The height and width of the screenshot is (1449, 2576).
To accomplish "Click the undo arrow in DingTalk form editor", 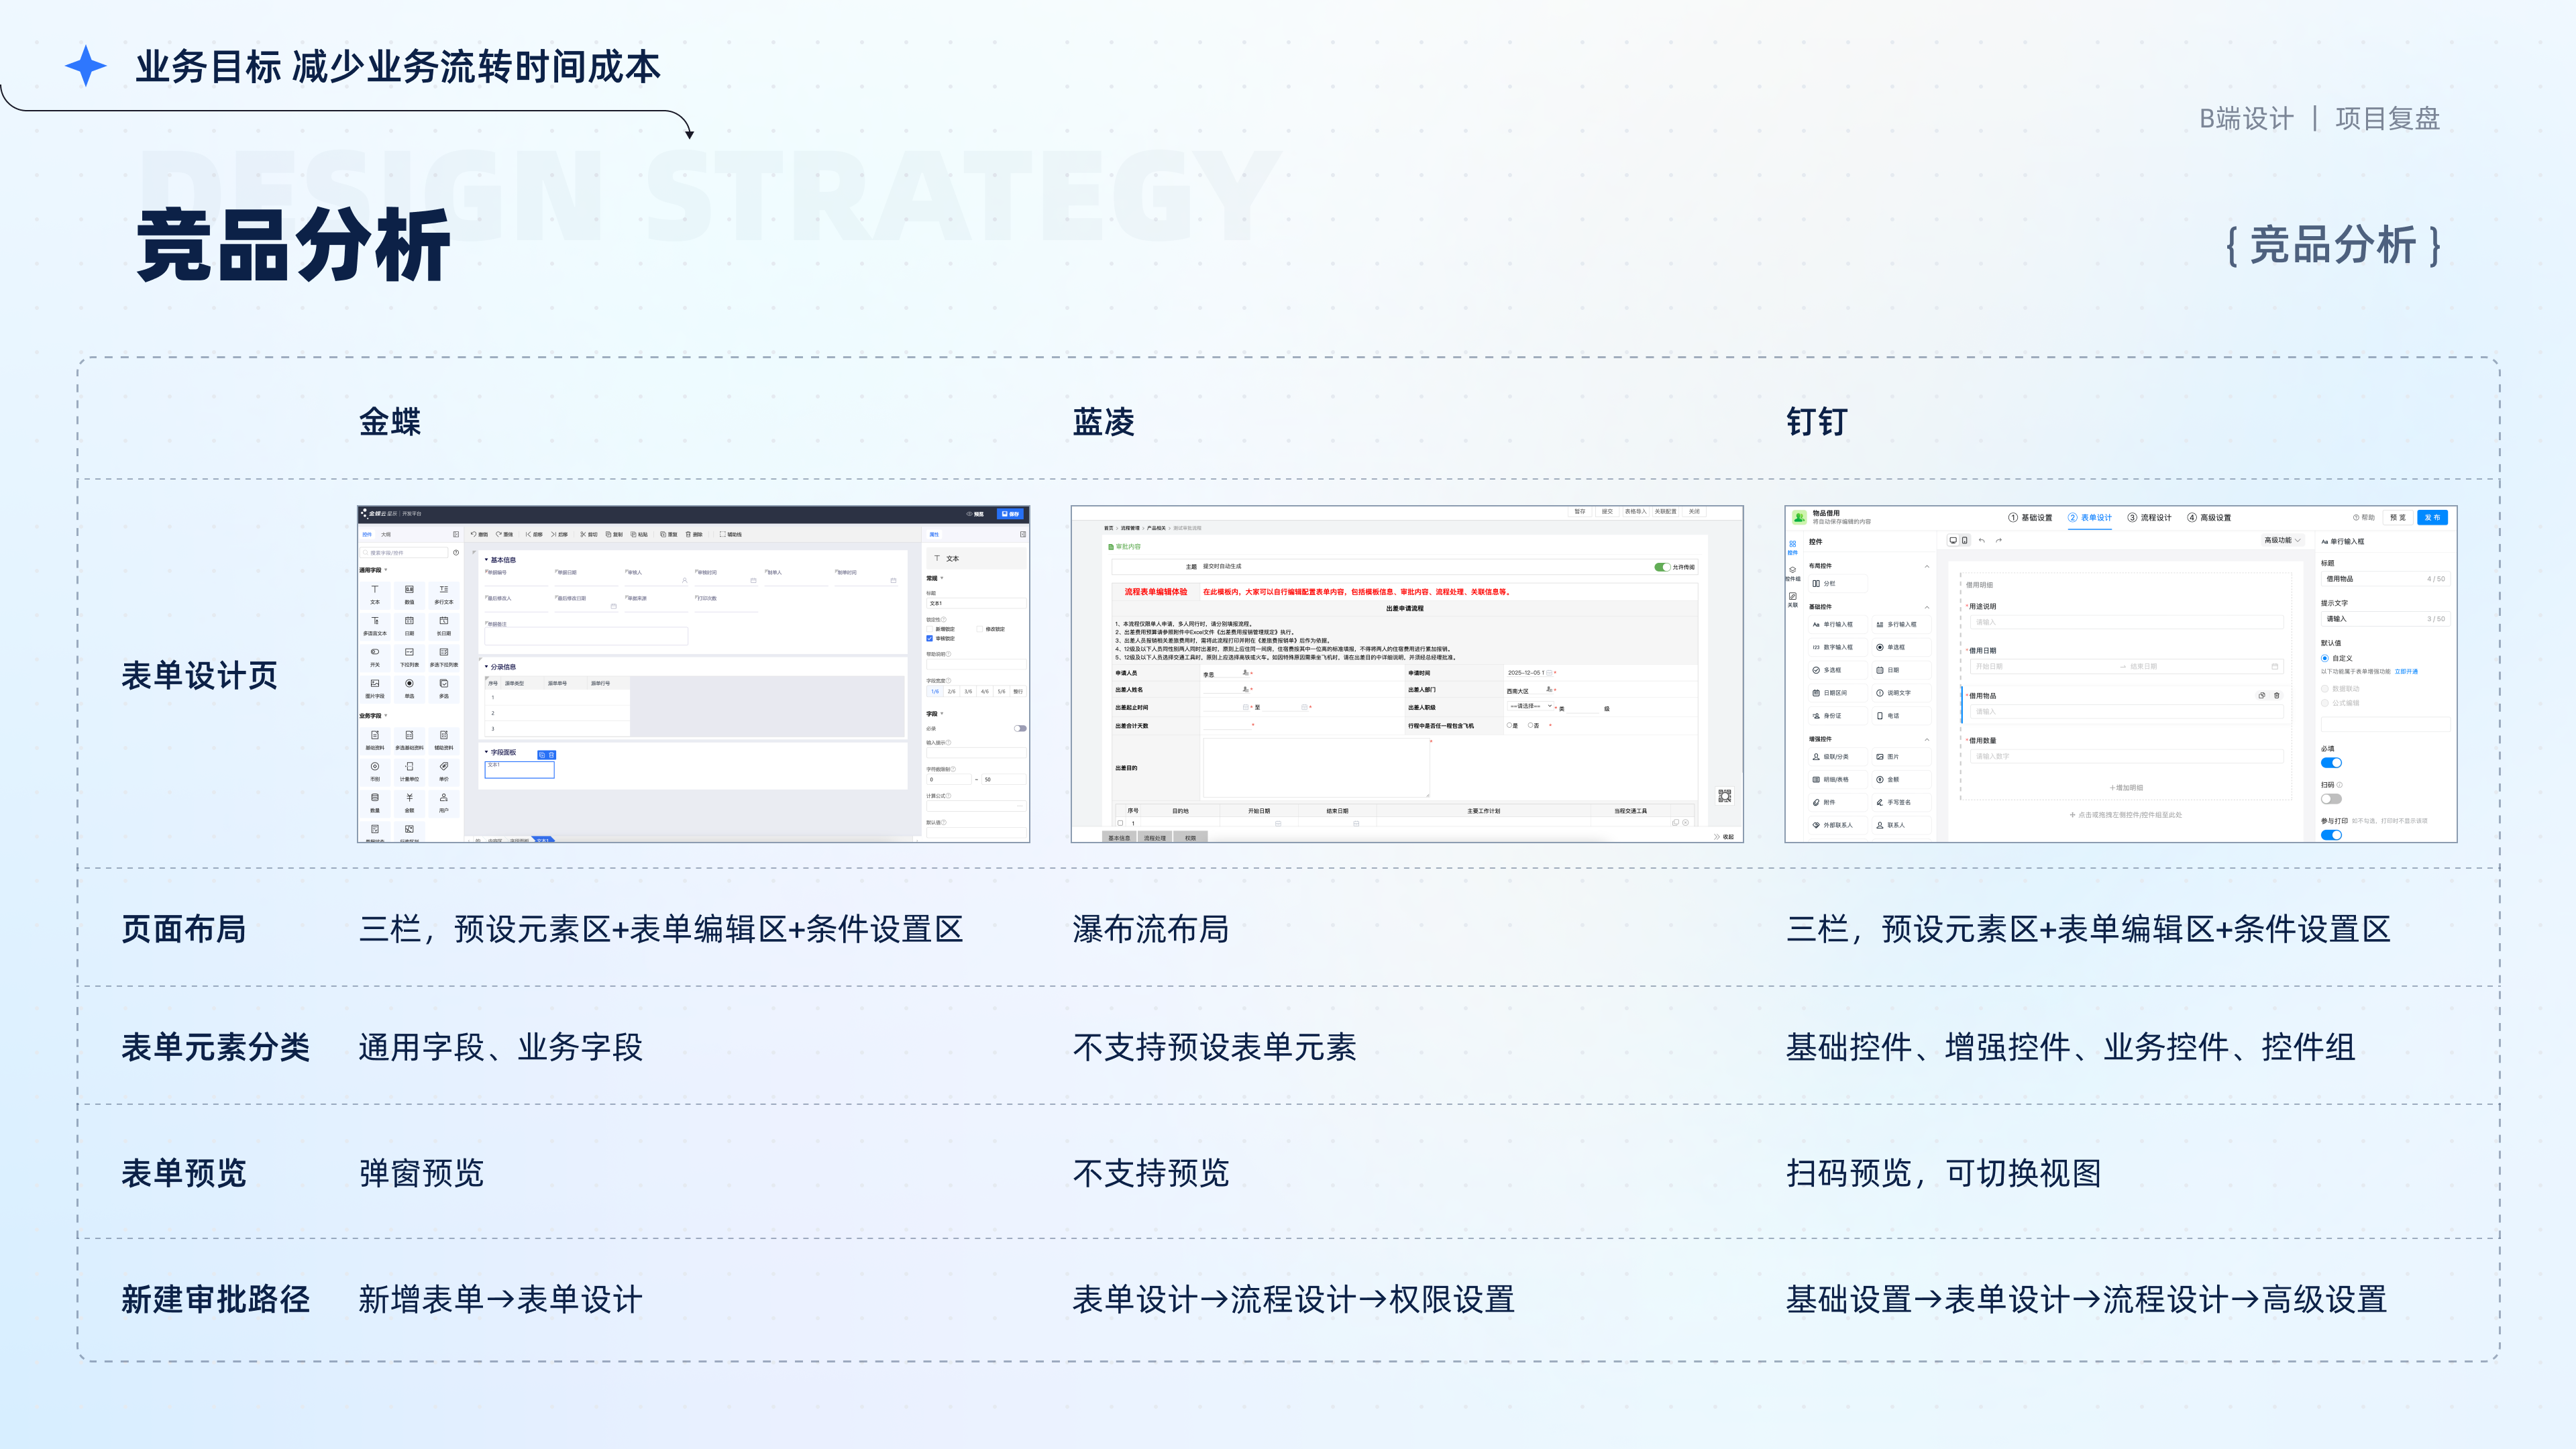I will (1982, 540).
